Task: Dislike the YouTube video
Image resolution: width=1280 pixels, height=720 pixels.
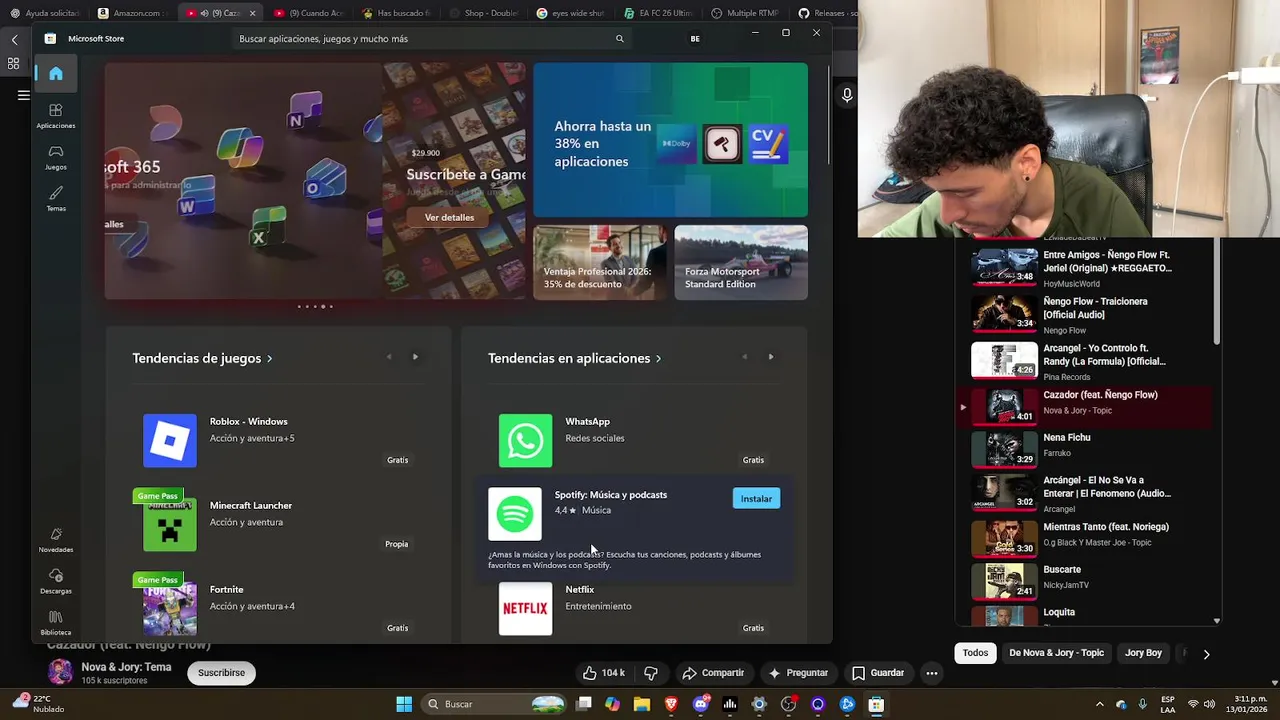Action: 651,673
